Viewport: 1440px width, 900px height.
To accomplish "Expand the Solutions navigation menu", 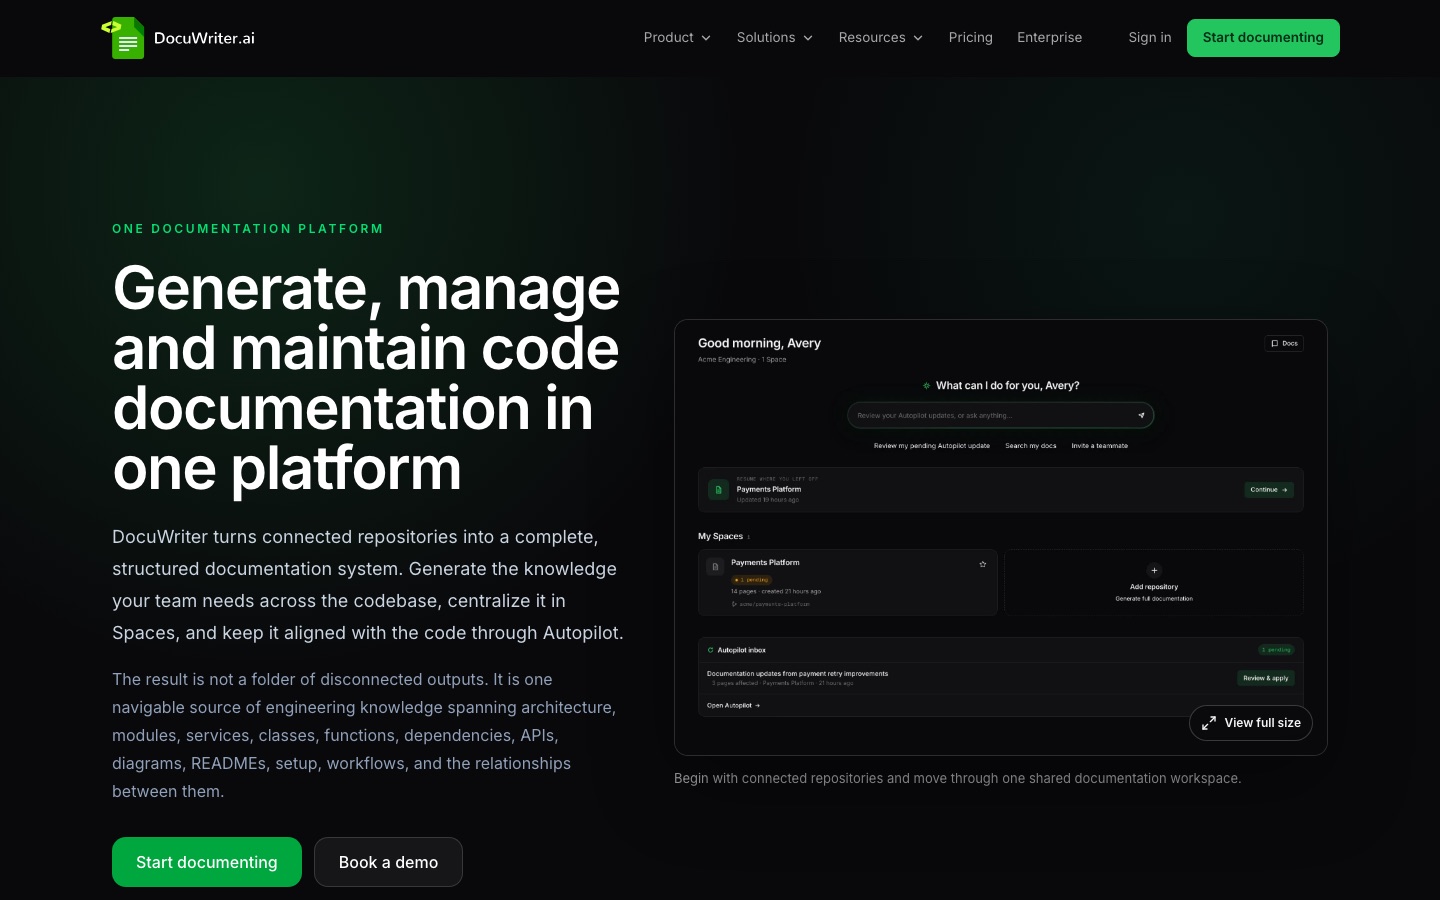I will (x=775, y=38).
